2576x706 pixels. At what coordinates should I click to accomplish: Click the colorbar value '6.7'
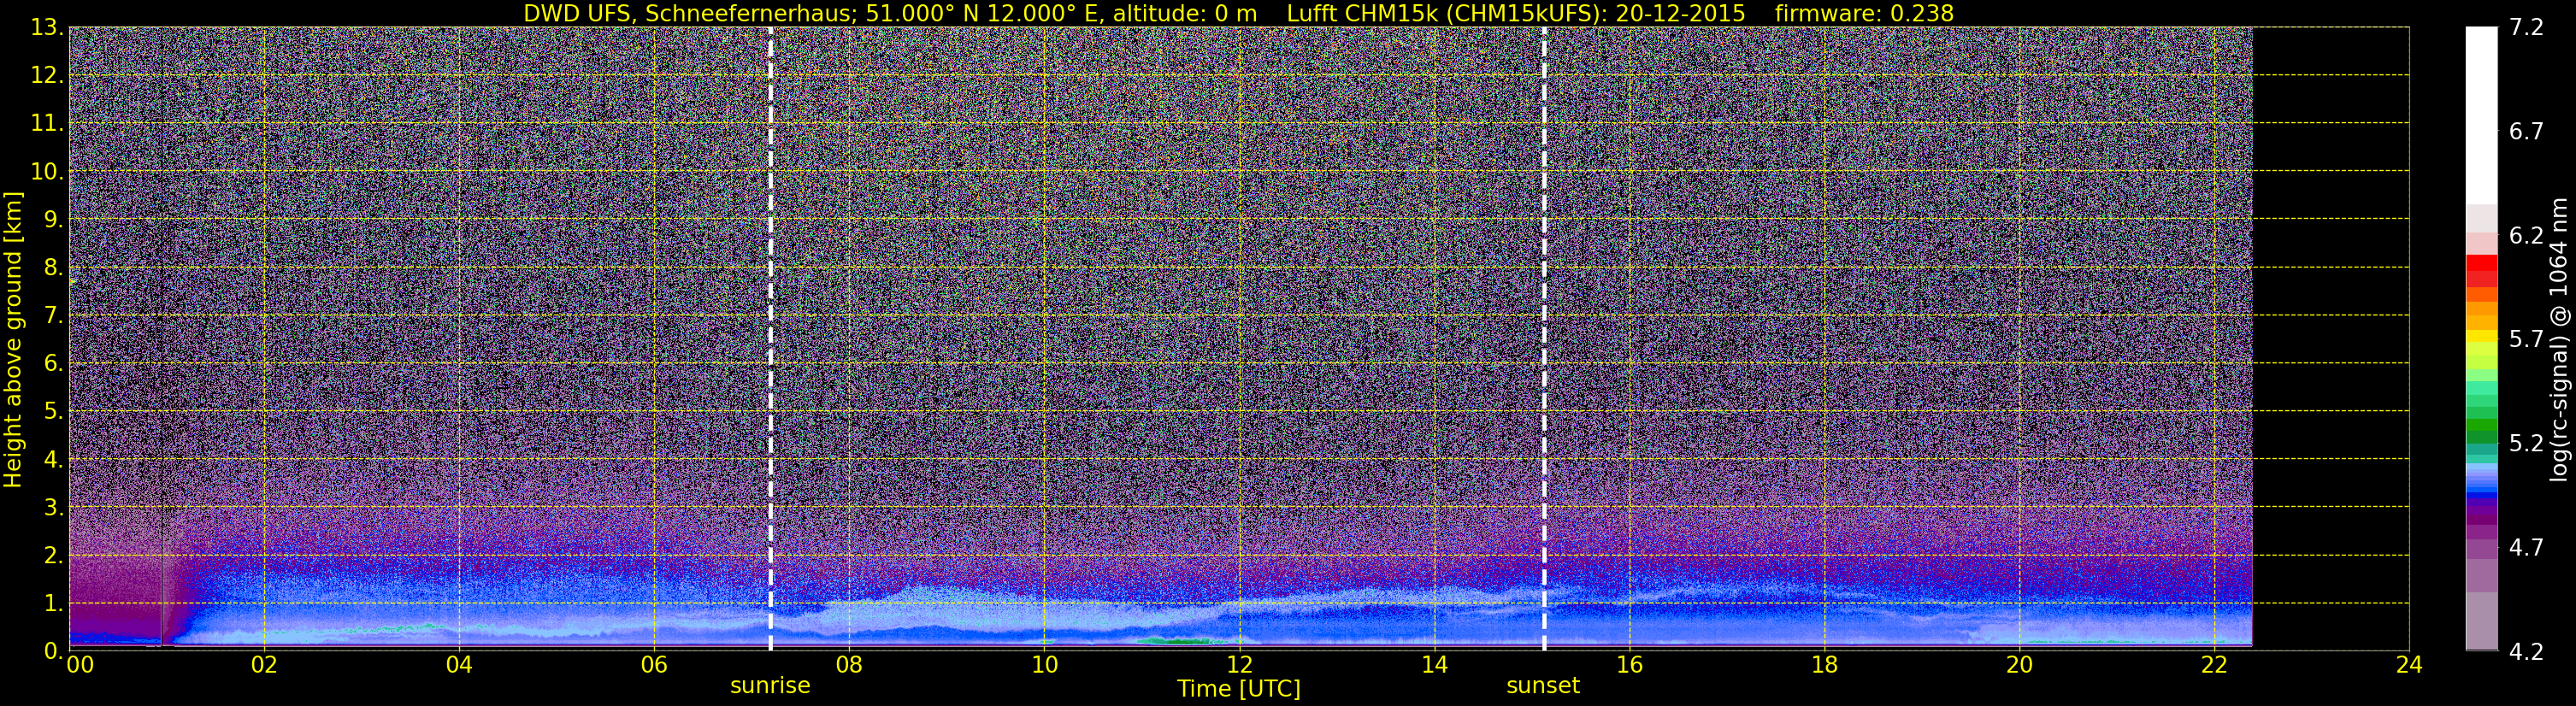click(x=2526, y=132)
